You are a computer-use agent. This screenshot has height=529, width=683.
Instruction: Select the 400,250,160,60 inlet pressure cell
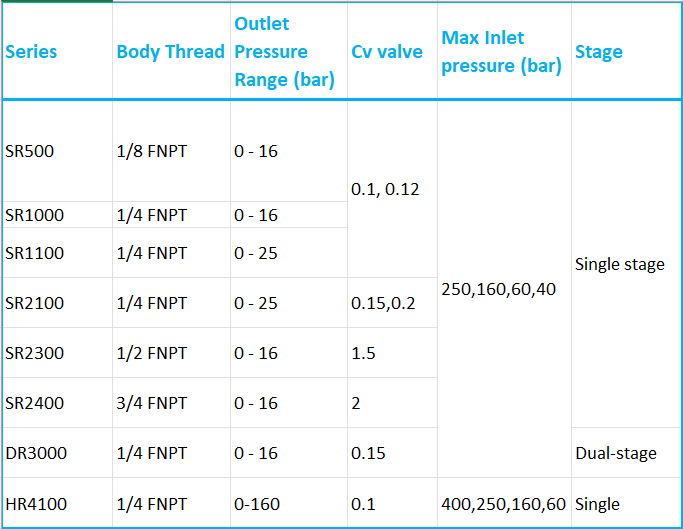tap(501, 504)
